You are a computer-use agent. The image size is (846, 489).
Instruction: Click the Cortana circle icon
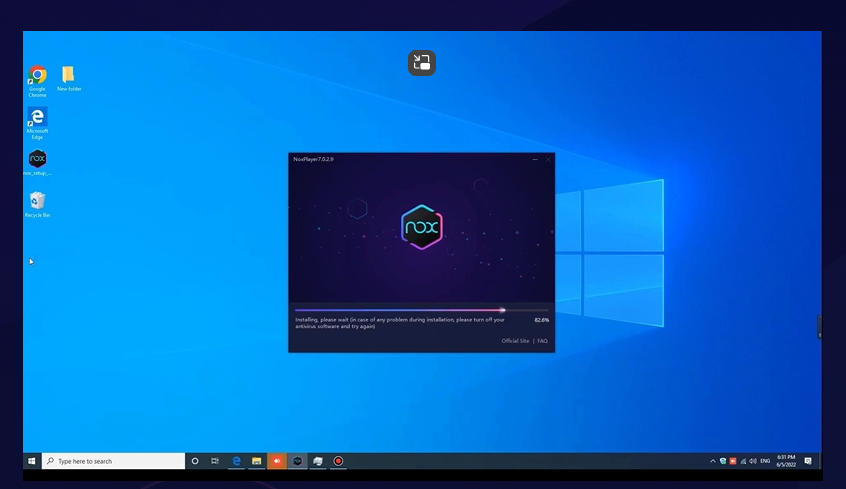coord(195,461)
